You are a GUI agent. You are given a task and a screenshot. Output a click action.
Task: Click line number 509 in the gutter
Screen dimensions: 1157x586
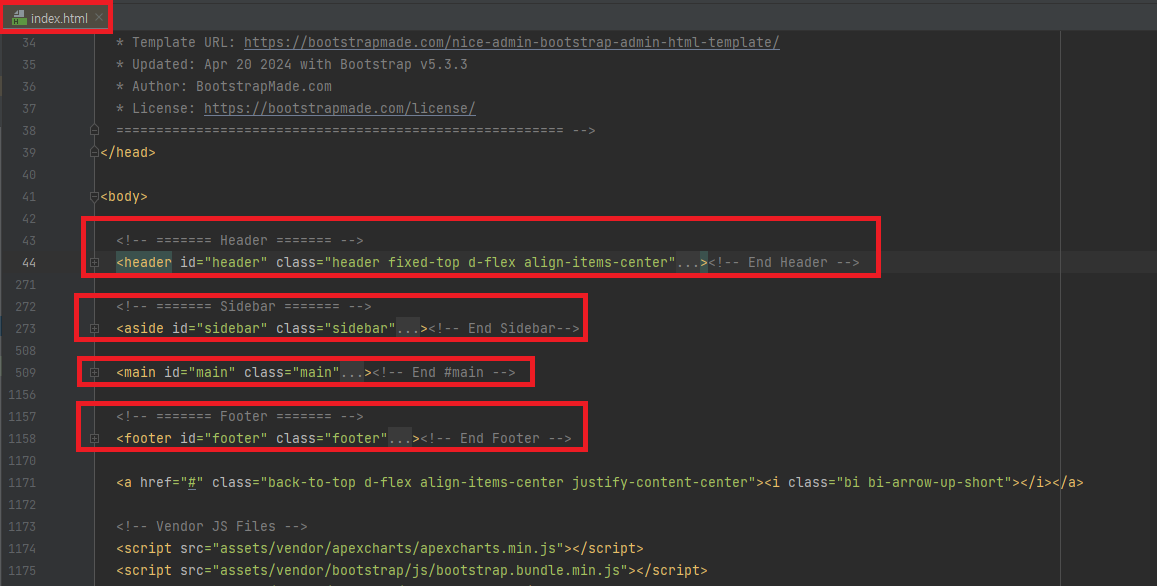[x=25, y=373]
